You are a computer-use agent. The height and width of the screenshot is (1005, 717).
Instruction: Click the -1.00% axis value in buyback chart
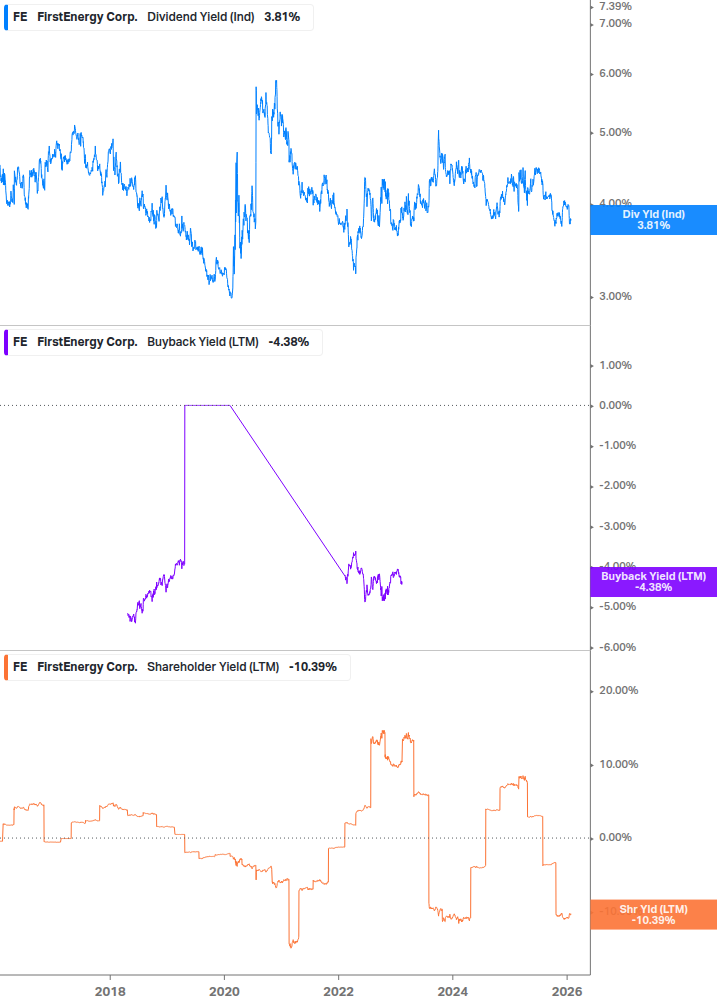[617, 445]
